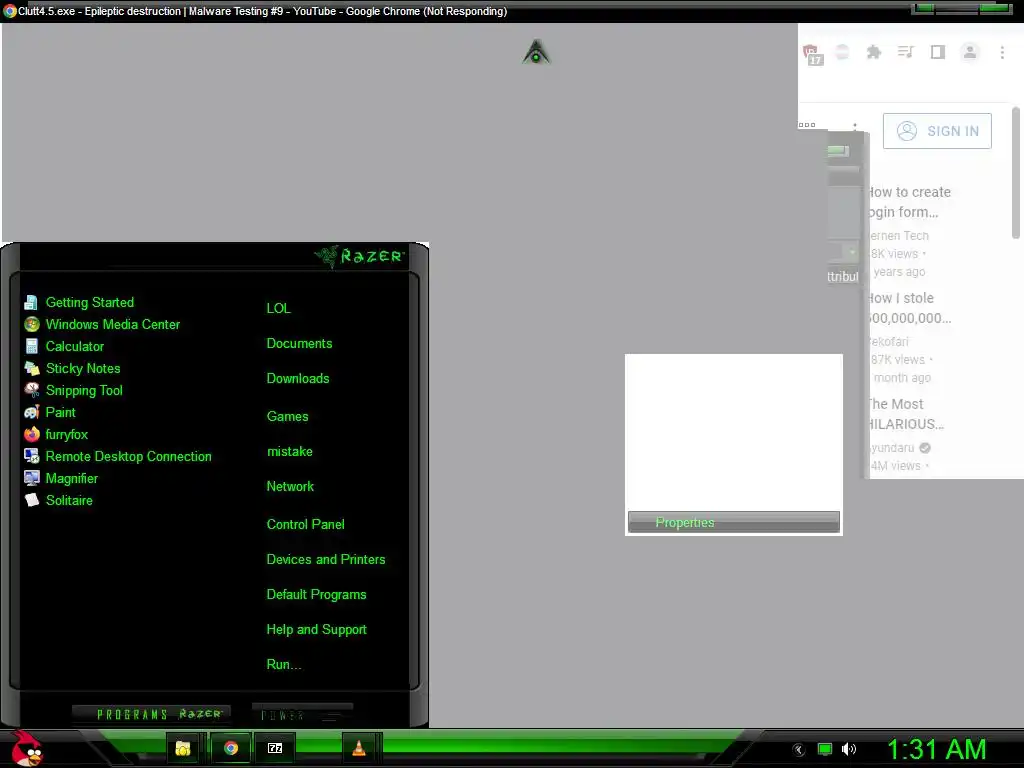Click the Angry Birds start button
The width and height of the screenshot is (1024, 768).
tap(27, 748)
